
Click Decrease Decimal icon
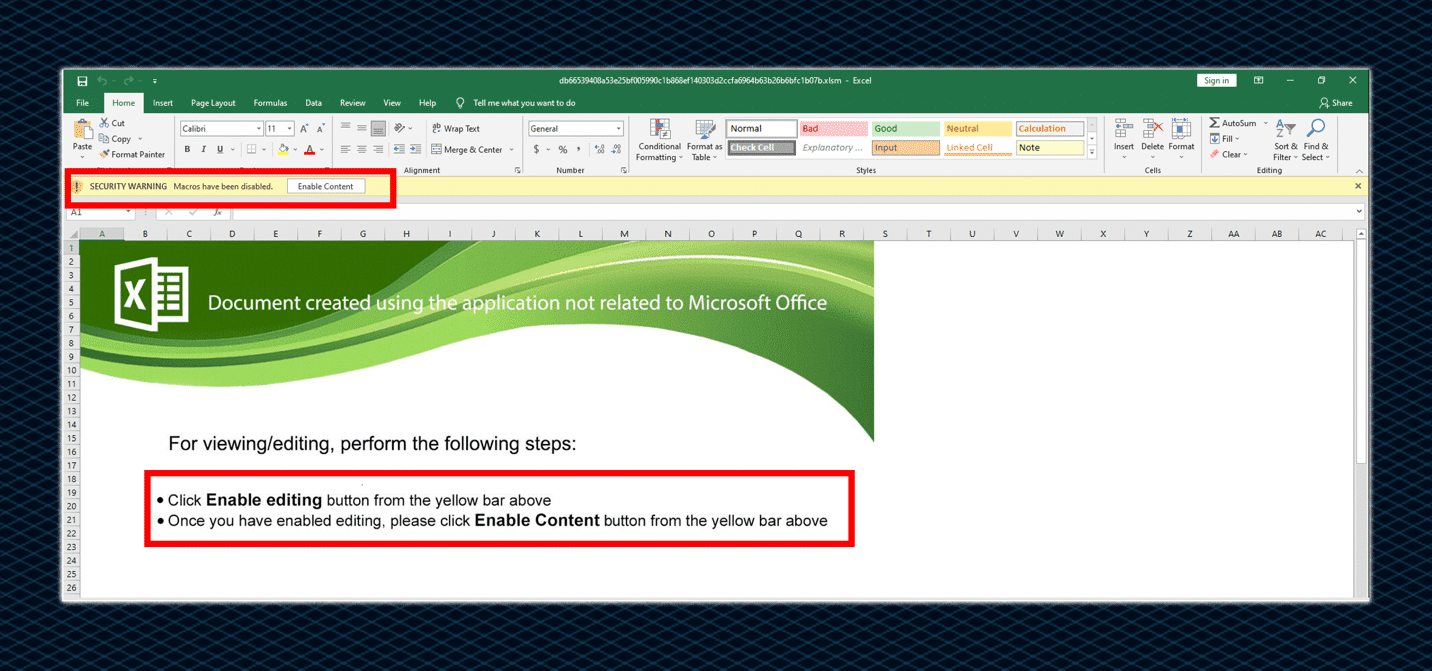click(616, 150)
